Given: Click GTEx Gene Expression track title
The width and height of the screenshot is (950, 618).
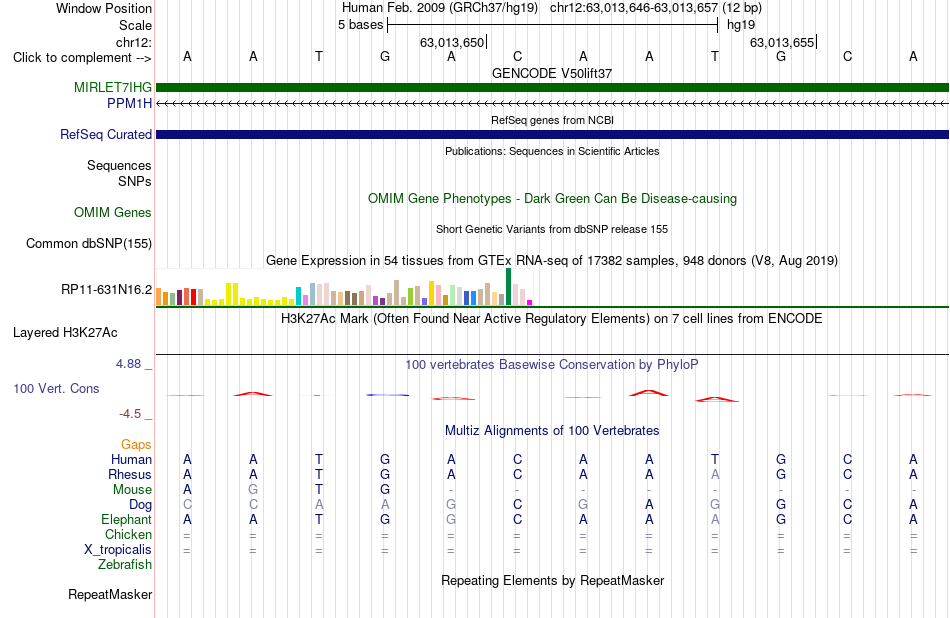Looking at the screenshot, I should [552, 261].
